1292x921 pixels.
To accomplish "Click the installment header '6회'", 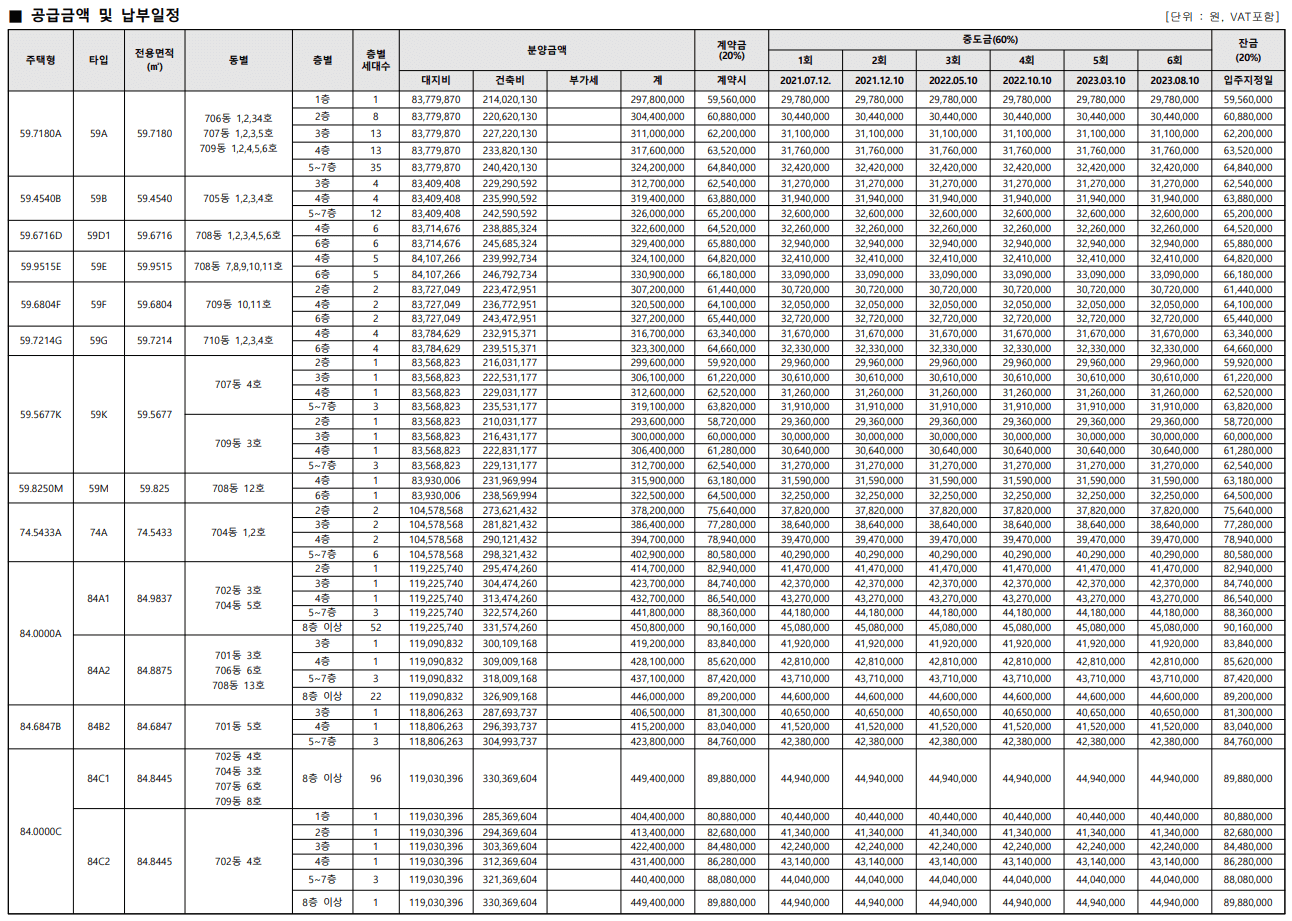I will coord(1174,60).
